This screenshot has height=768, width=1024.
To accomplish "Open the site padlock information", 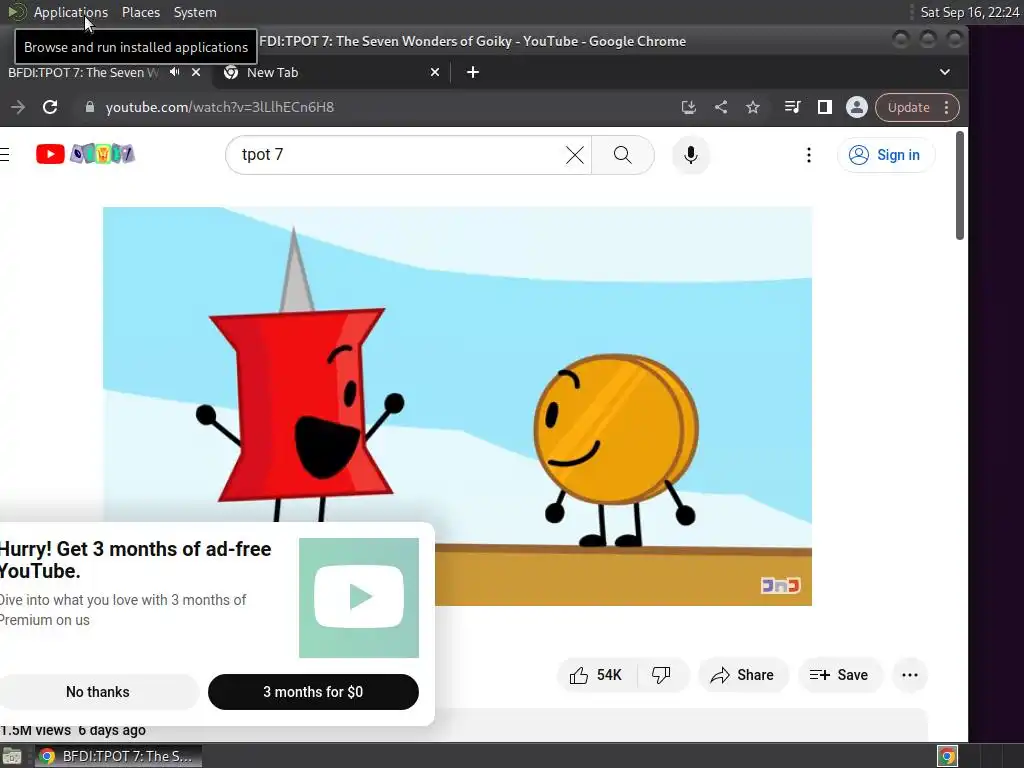I will click(x=90, y=107).
